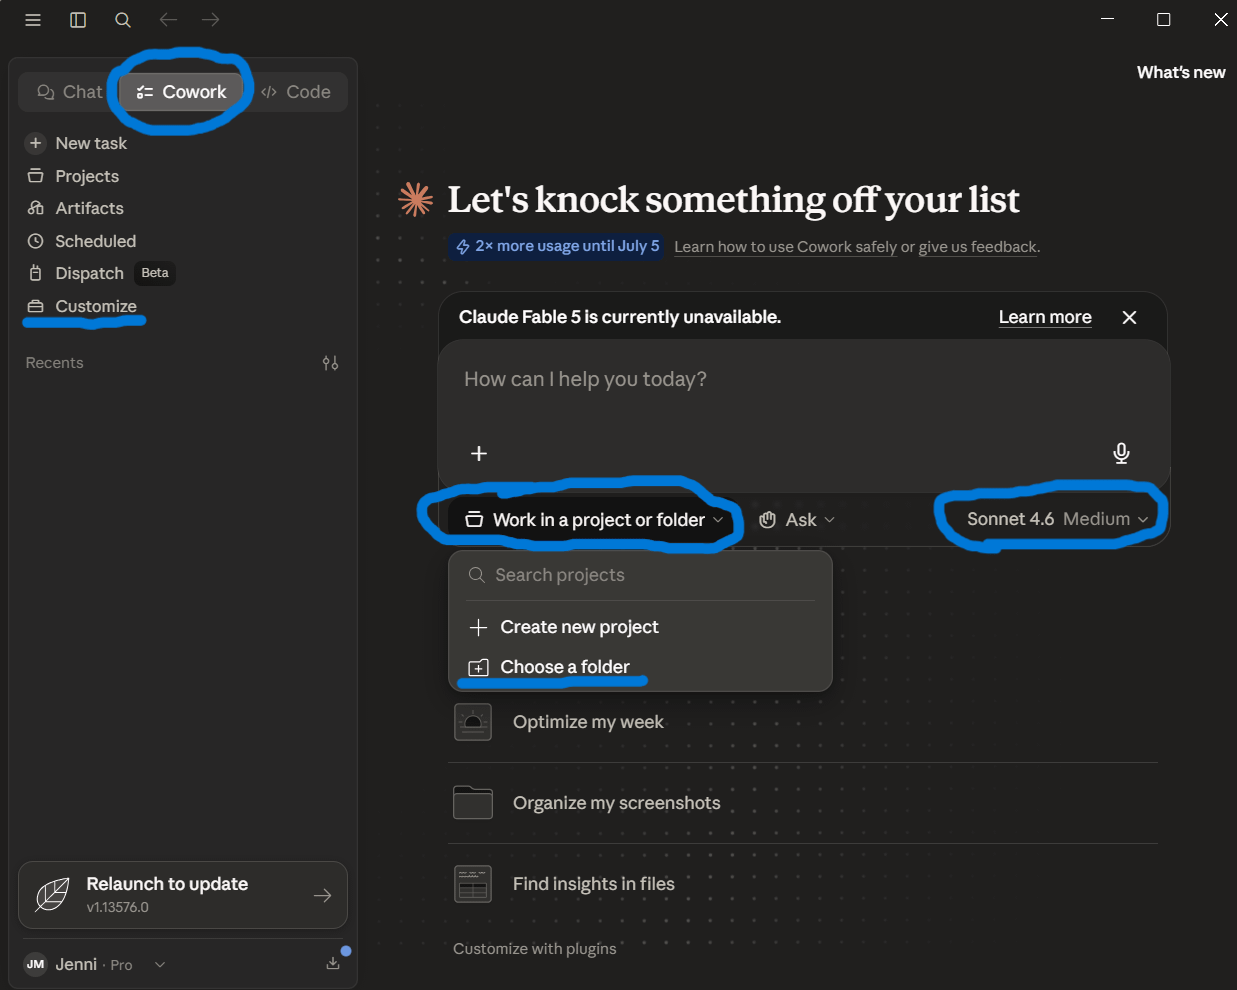Open the Ask mode dropdown
This screenshot has width=1237, height=990.
point(797,520)
